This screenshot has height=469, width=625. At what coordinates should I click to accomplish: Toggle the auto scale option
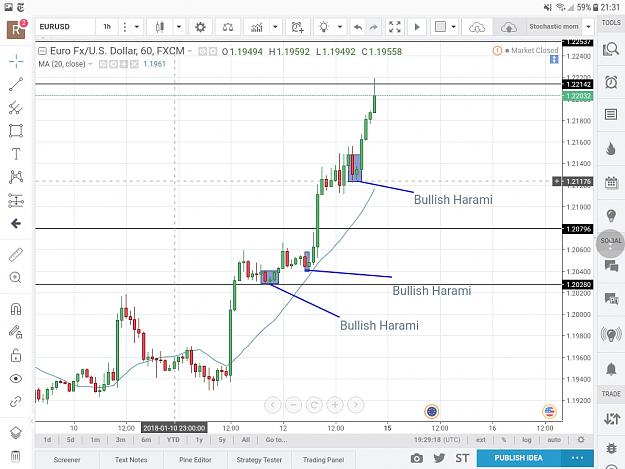click(x=554, y=440)
